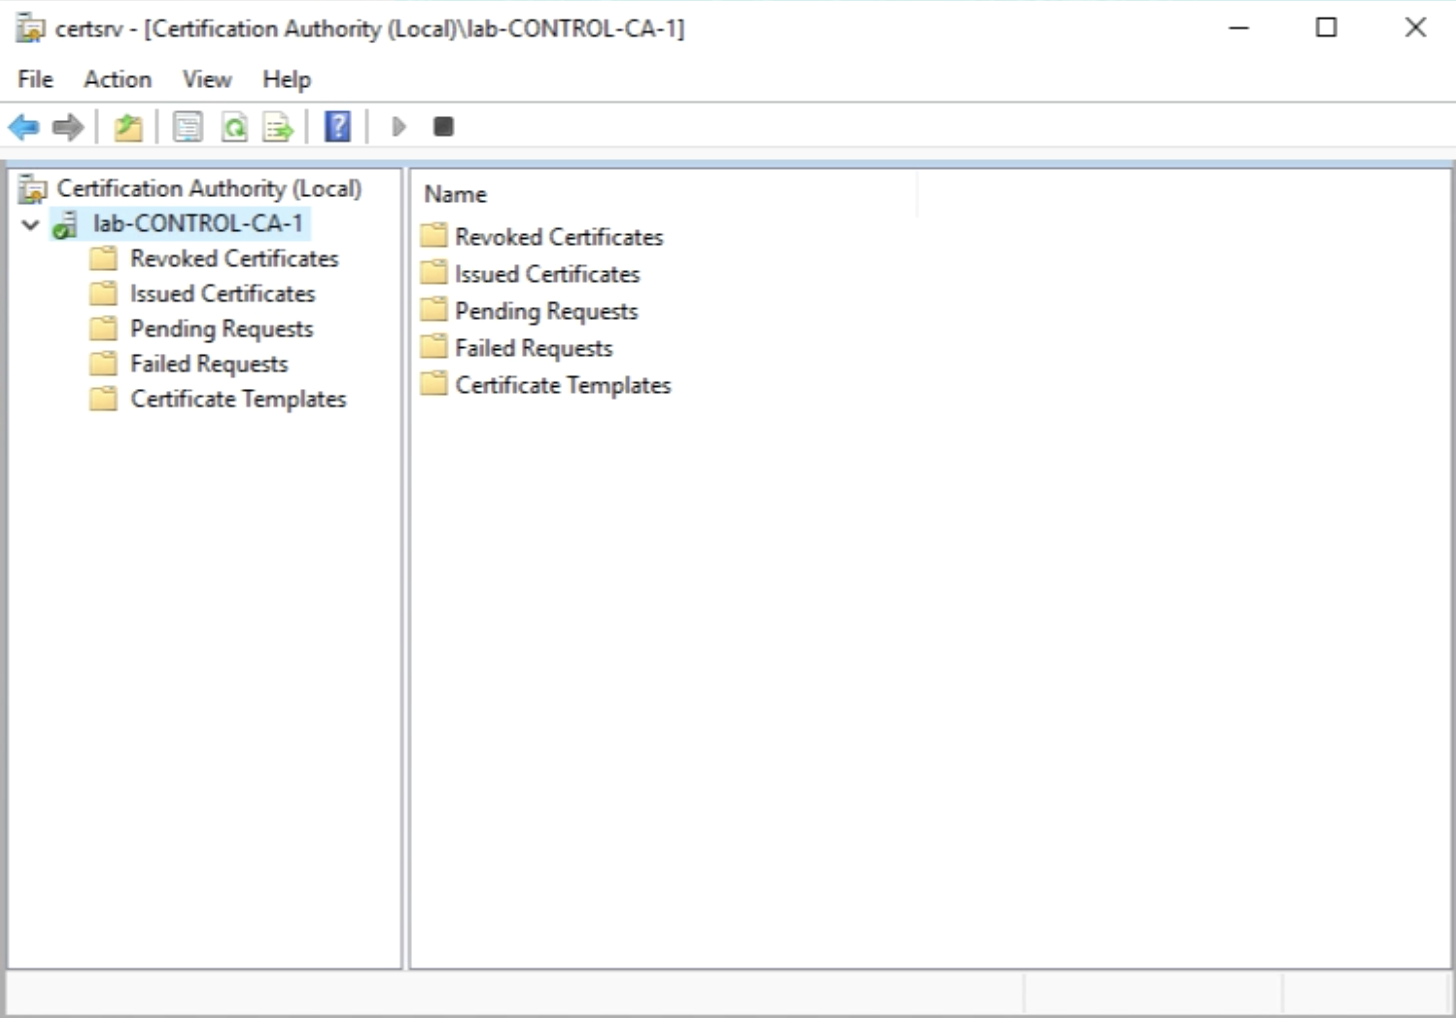Select Pending Requests folder in the right pane
Image resolution: width=1456 pixels, height=1018 pixels.
click(545, 311)
